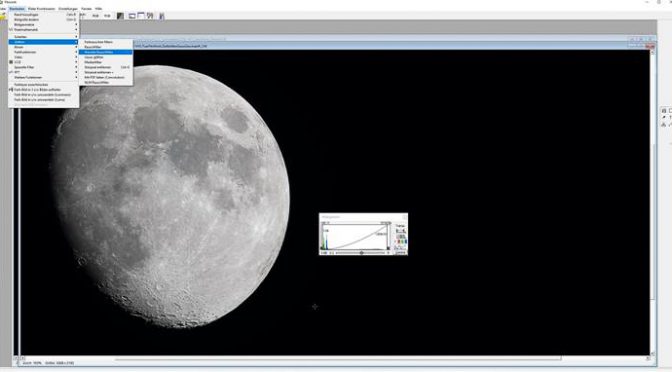672x372 pixels.
Task: Click the RGB channel color icons in histogram
Action: [401, 242]
